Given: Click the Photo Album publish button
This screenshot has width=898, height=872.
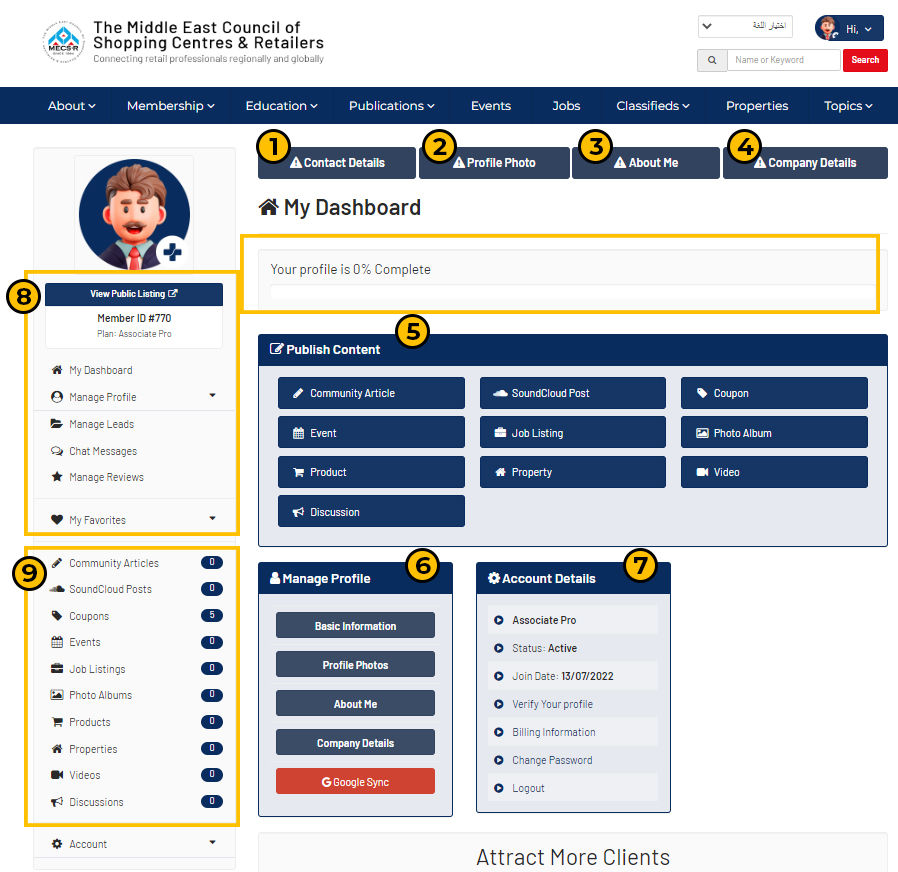Looking at the screenshot, I should pos(774,433).
